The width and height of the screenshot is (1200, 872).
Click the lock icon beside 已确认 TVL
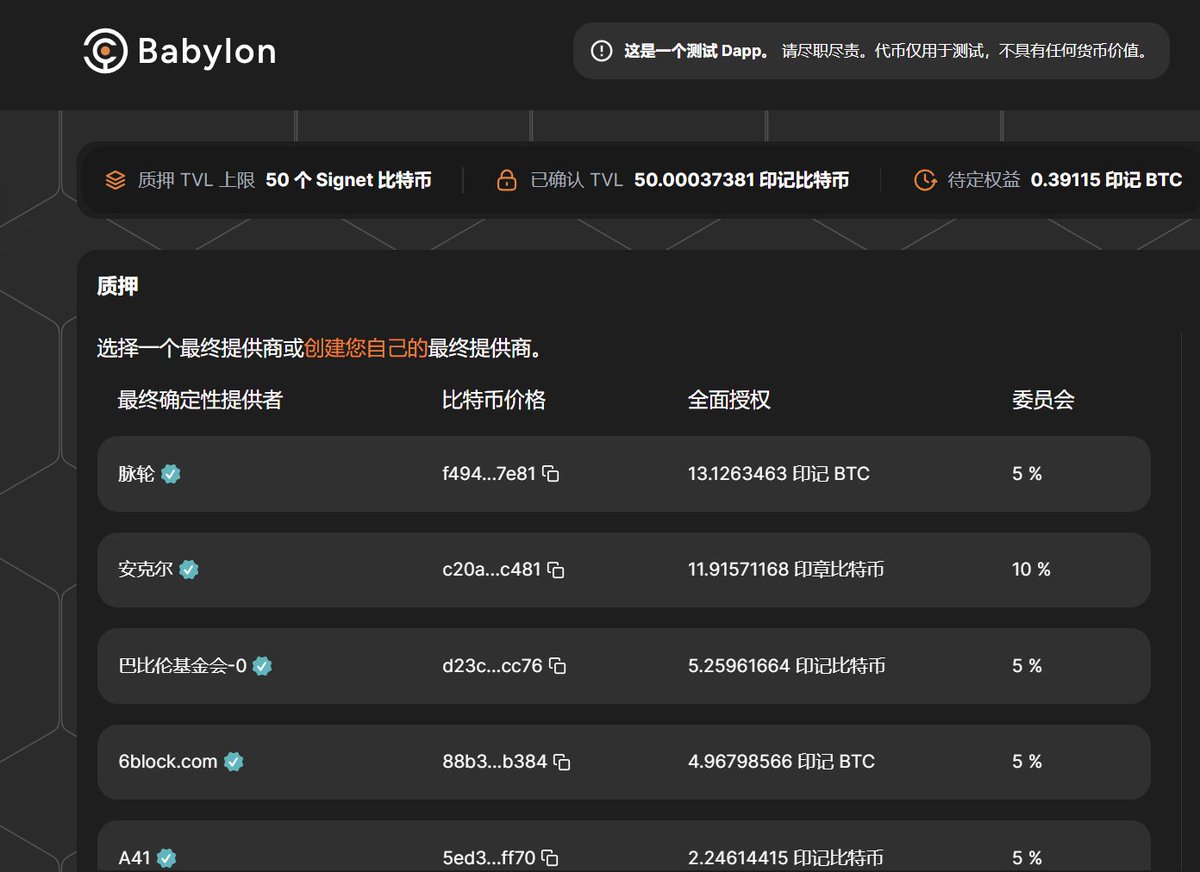pyautogui.click(x=507, y=180)
